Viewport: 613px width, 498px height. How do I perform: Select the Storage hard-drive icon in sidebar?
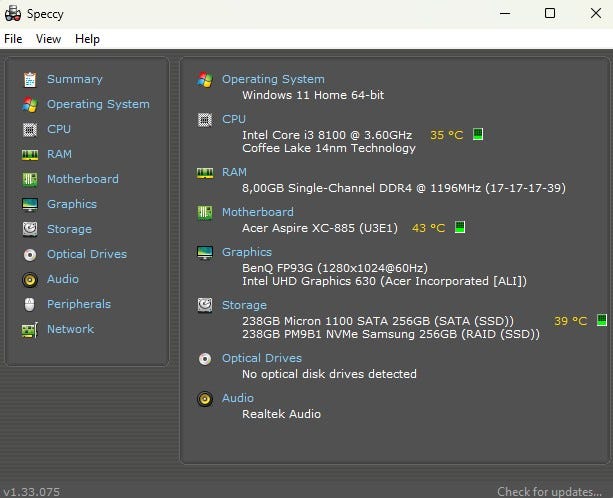(x=30, y=229)
